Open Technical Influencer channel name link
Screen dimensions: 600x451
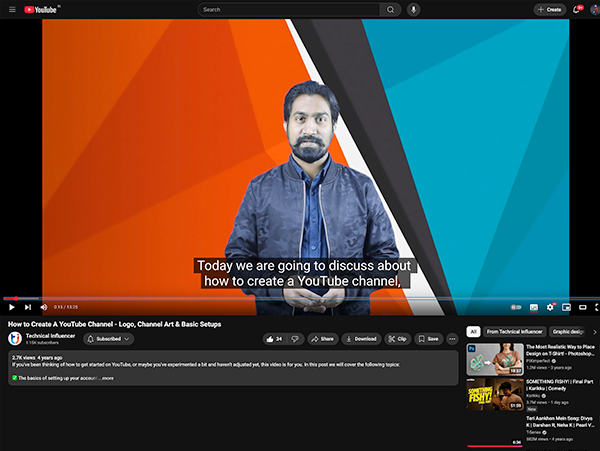pyautogui.click(x=50, y=335)
